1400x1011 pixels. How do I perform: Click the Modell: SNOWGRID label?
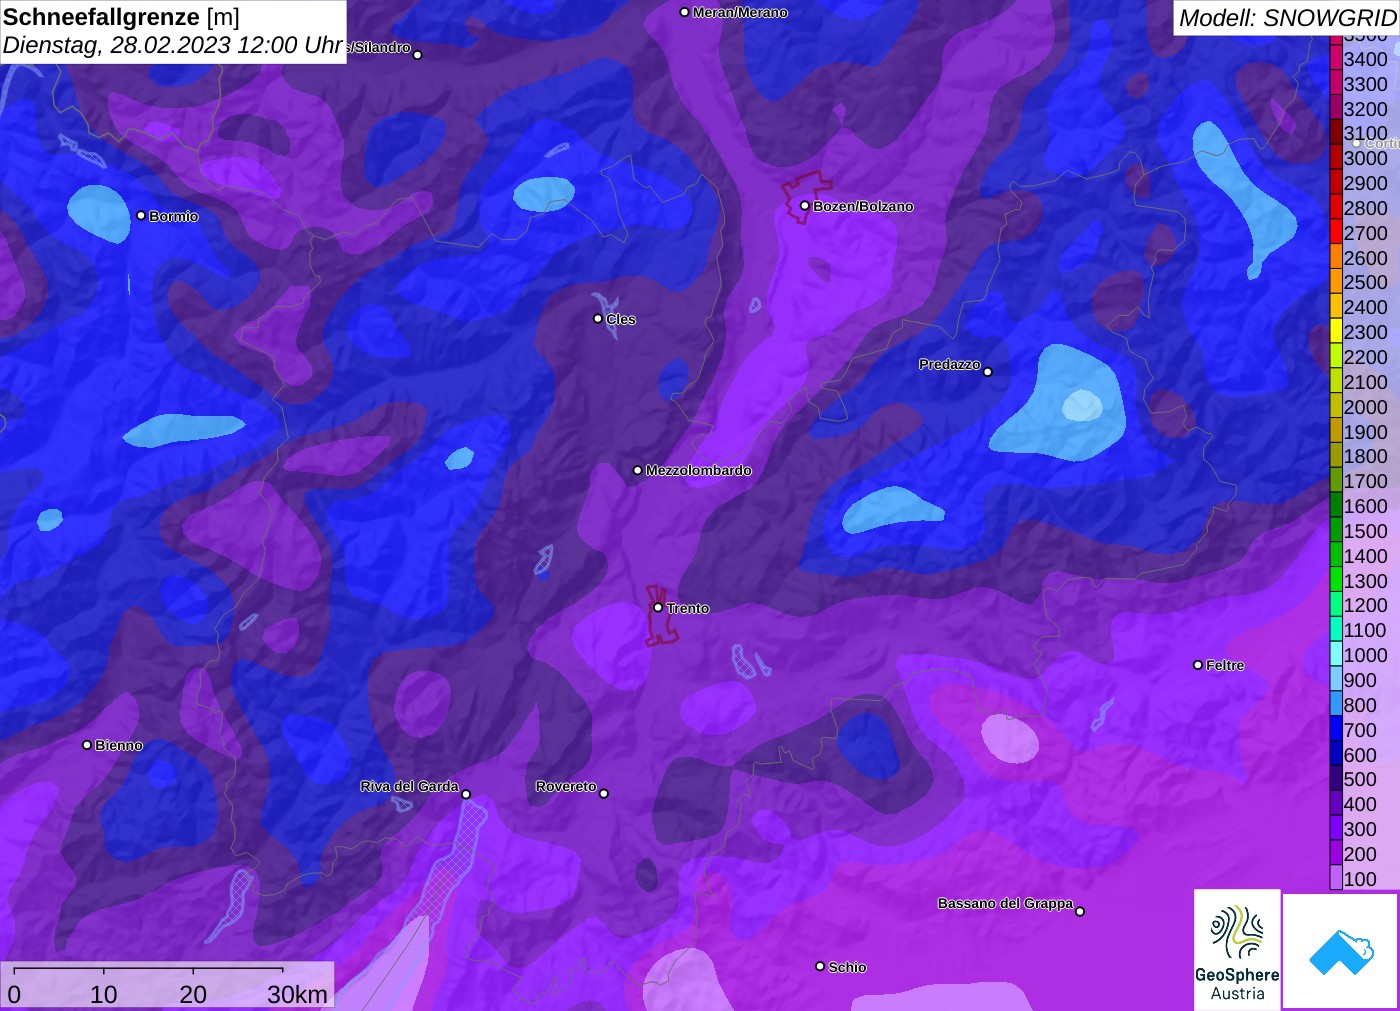coord(1287,18)
